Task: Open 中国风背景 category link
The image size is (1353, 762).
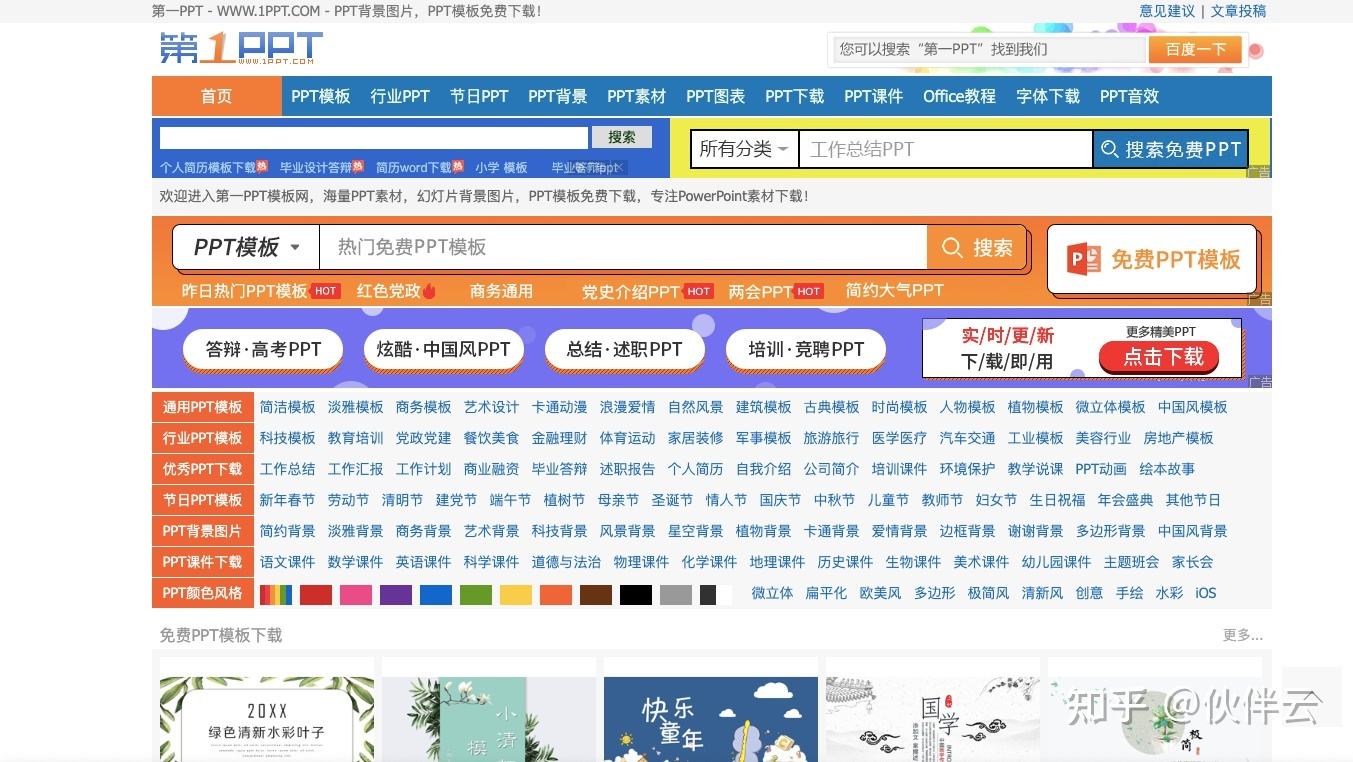Action: [x=1193, y=531]
